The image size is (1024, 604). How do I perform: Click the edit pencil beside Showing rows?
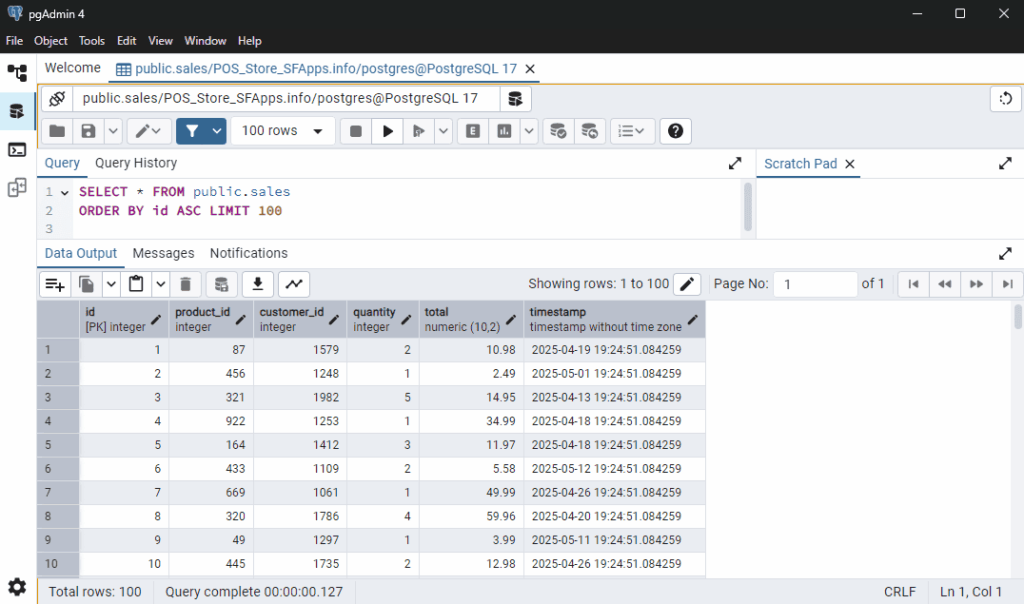[687, 284]
